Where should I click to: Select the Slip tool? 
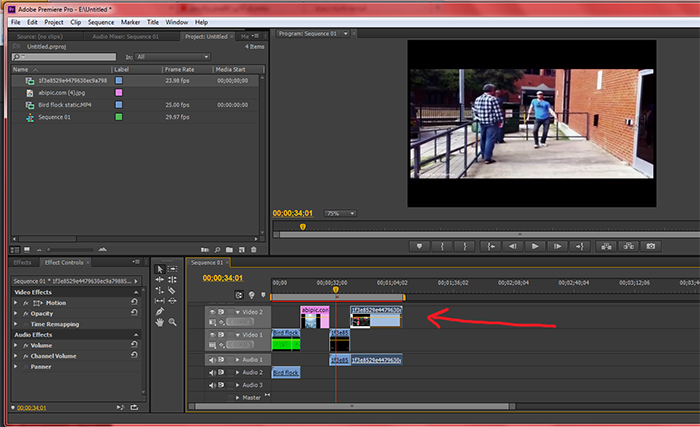160,301
